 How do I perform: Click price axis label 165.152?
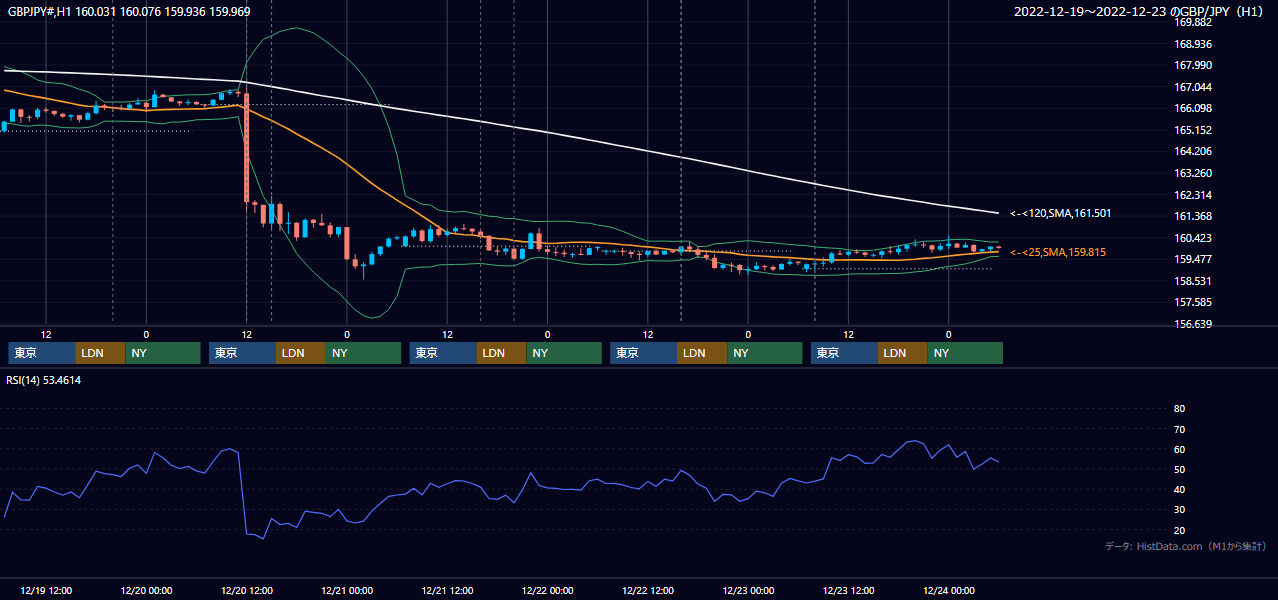[1192, 130]
